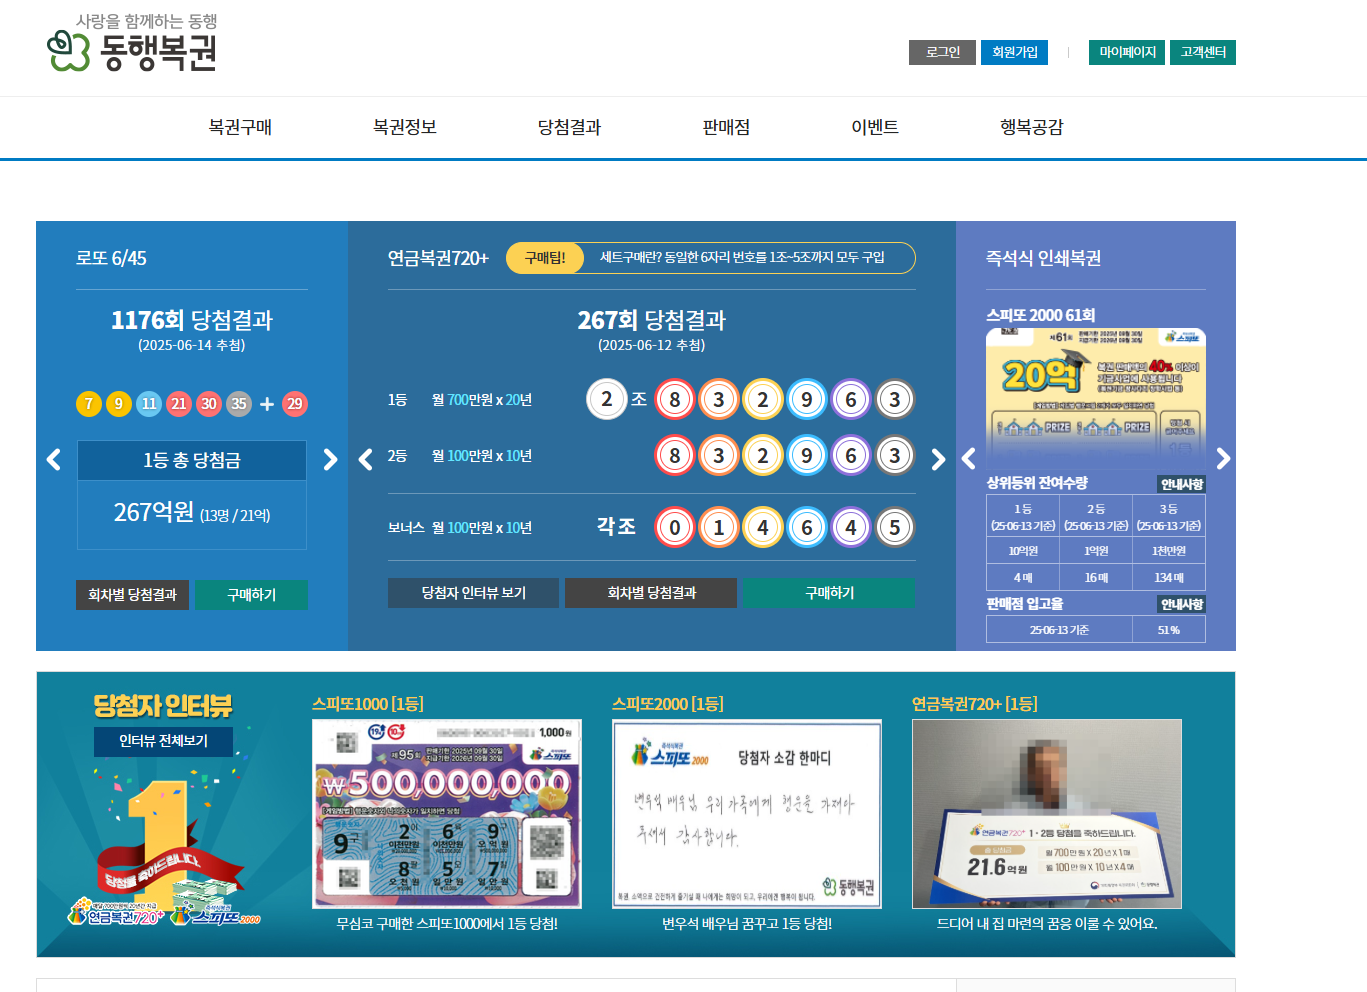Click the 4매 remaining cell

(1023, 577)
